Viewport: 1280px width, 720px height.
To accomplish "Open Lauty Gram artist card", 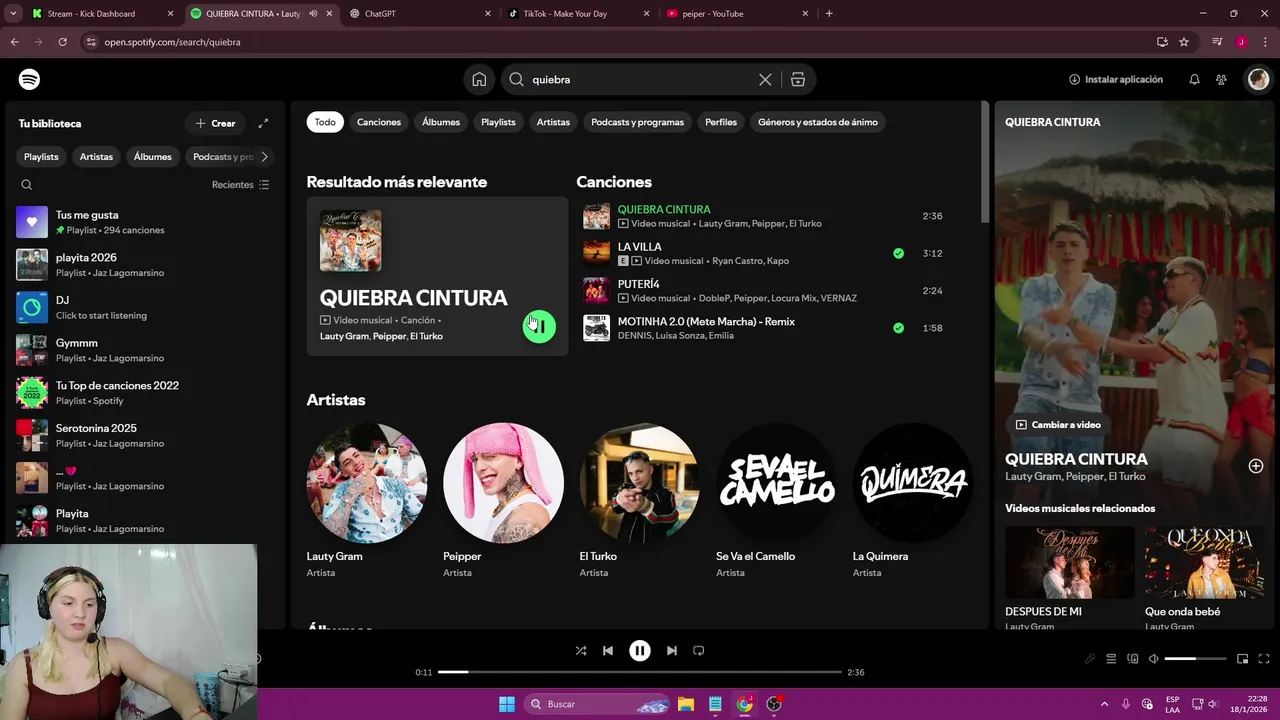I will (x=366, y=499).
